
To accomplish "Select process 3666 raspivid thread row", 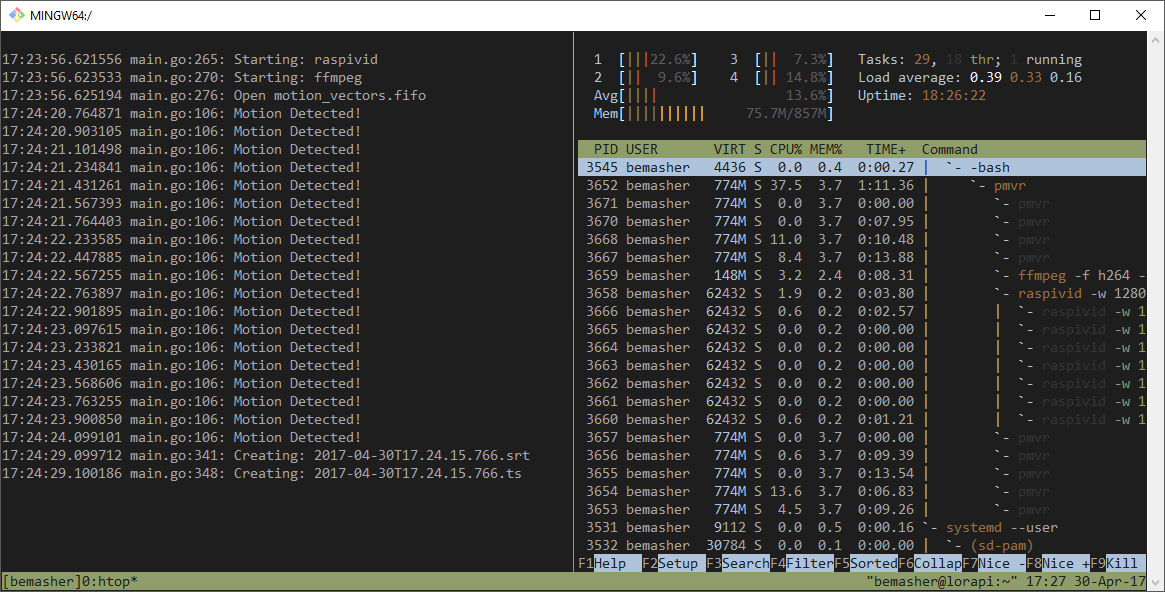I will tap(862, 311).
